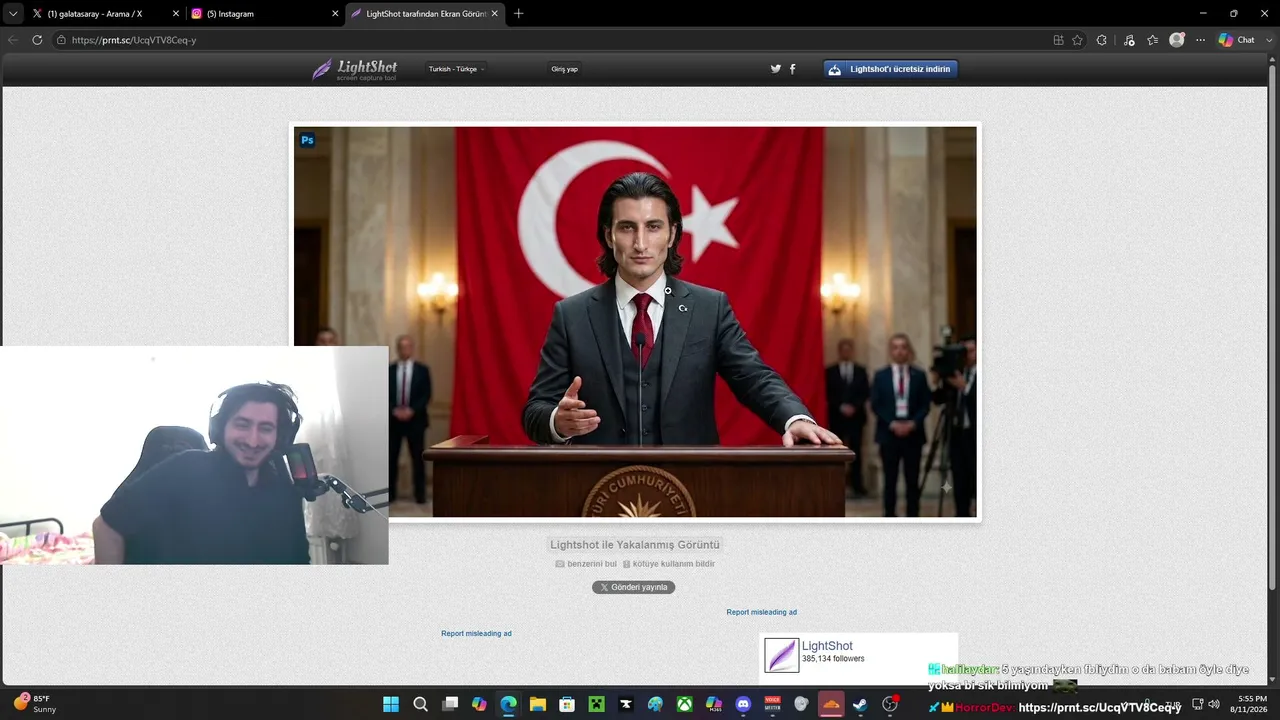Click the Gönderi yayınla post button
The image size is (1280, 720).
[634, 587]
